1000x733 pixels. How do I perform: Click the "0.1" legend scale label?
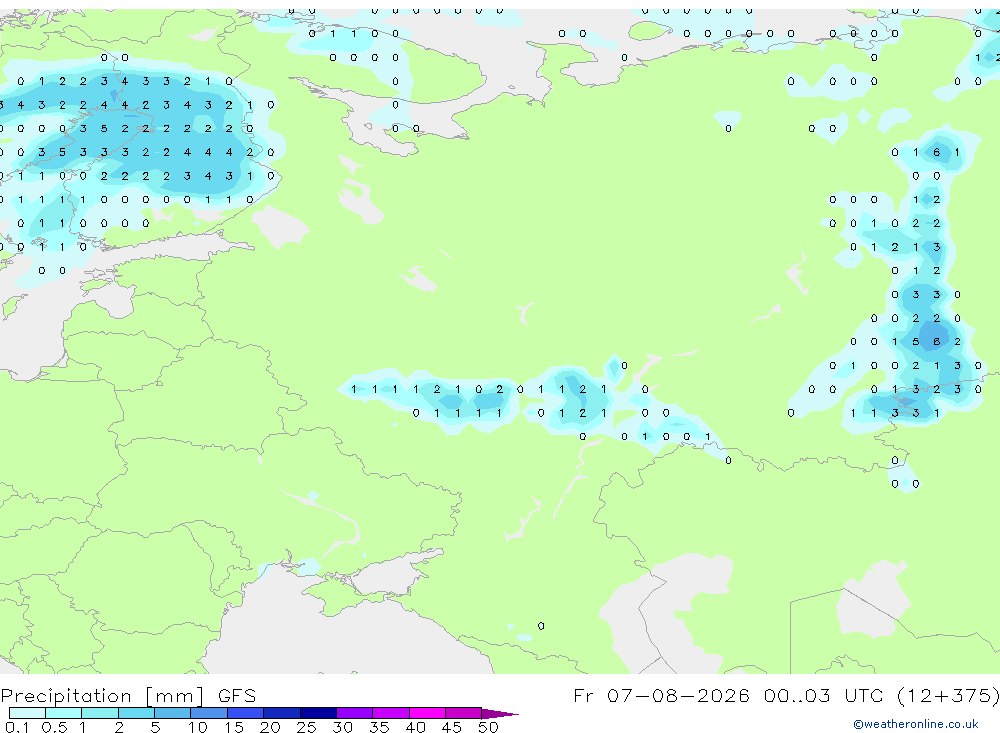pos(17,727)
